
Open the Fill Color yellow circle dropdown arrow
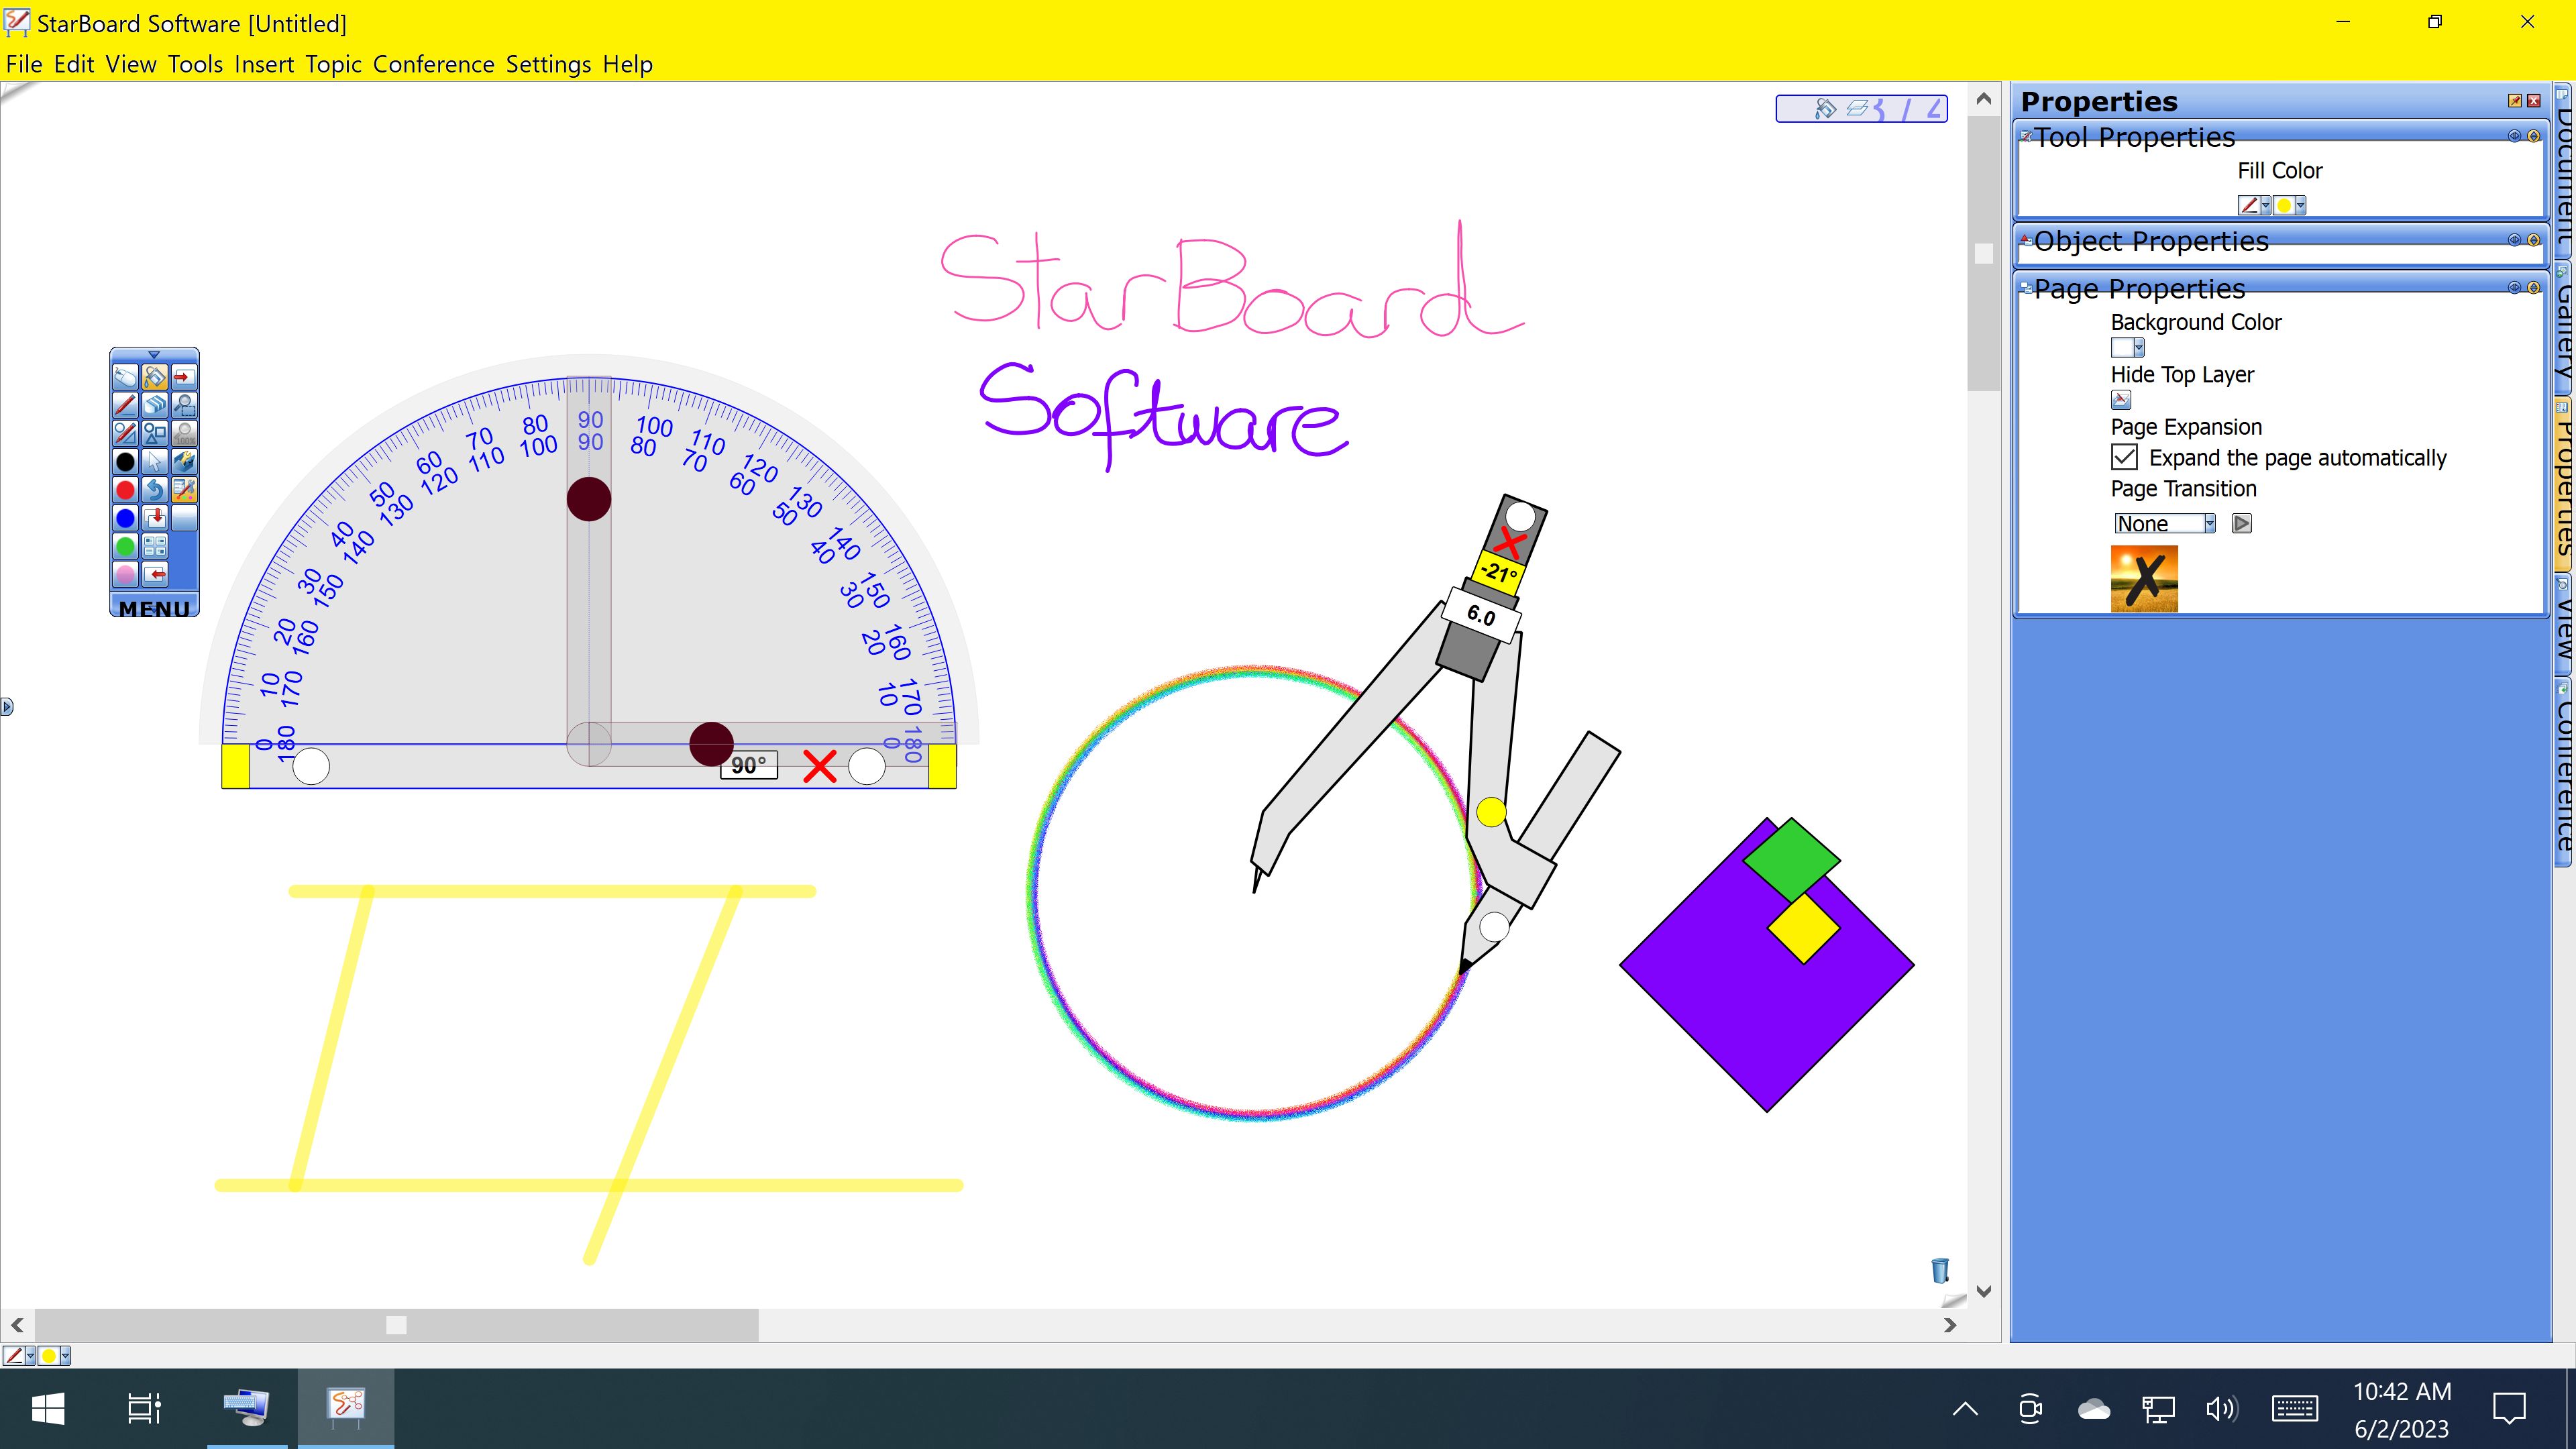[2301, 205]
